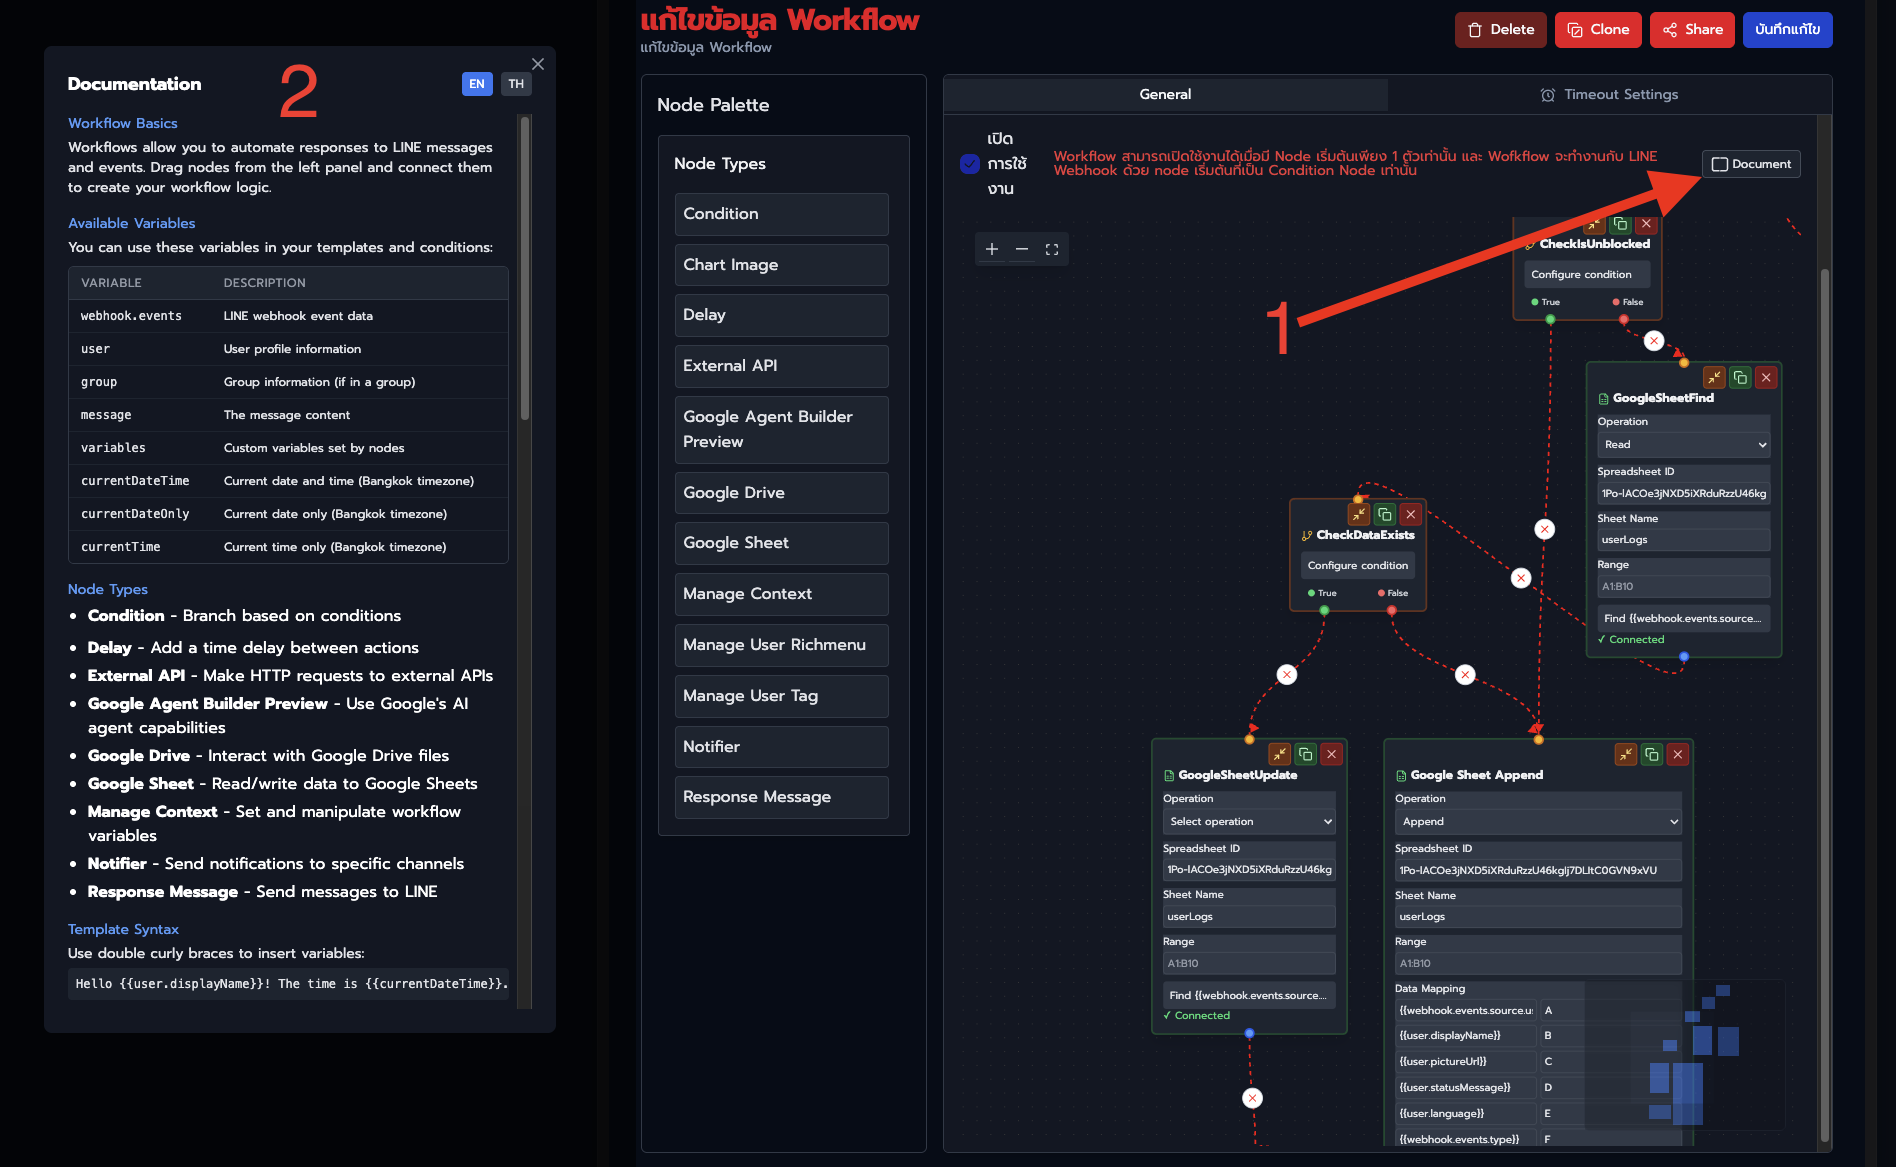Select Google Drive node type
Screen dimensions: 1896x1167
click(x=781, y=493)
